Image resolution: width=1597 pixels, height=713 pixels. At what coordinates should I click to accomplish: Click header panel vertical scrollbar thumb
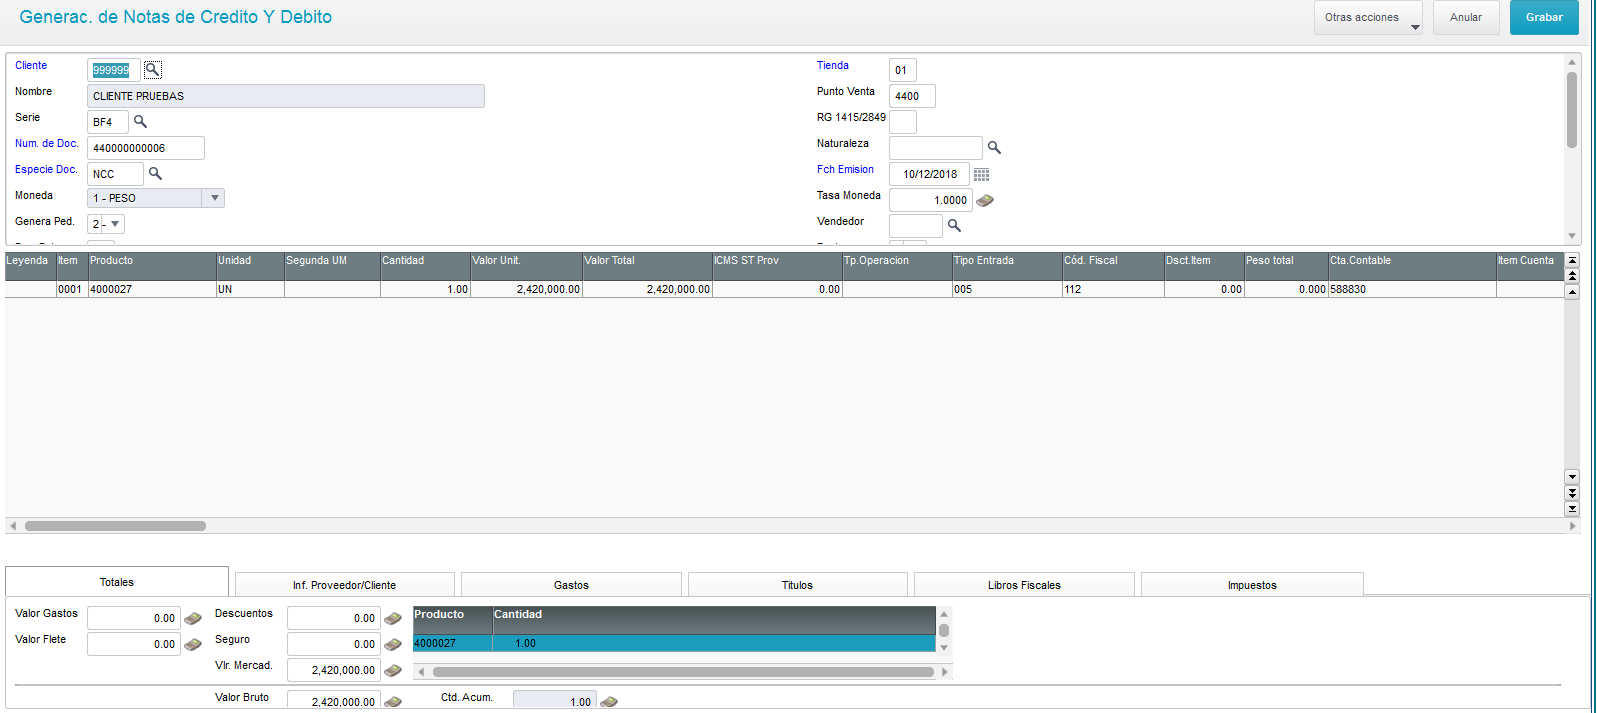pyautogui.click(x=1572, y=110)
